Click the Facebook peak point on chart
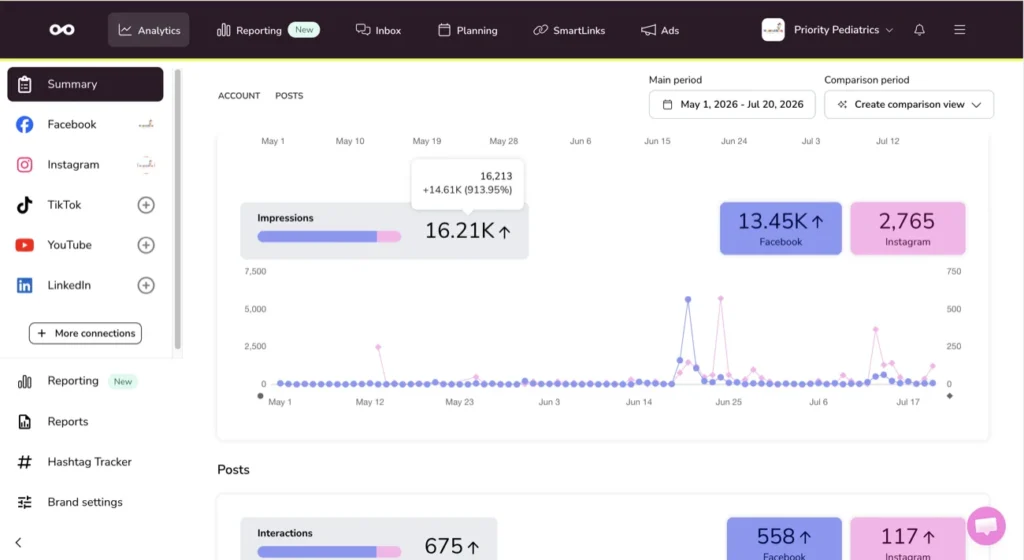This screenshot has width=1024, height=560. point(688,300)
